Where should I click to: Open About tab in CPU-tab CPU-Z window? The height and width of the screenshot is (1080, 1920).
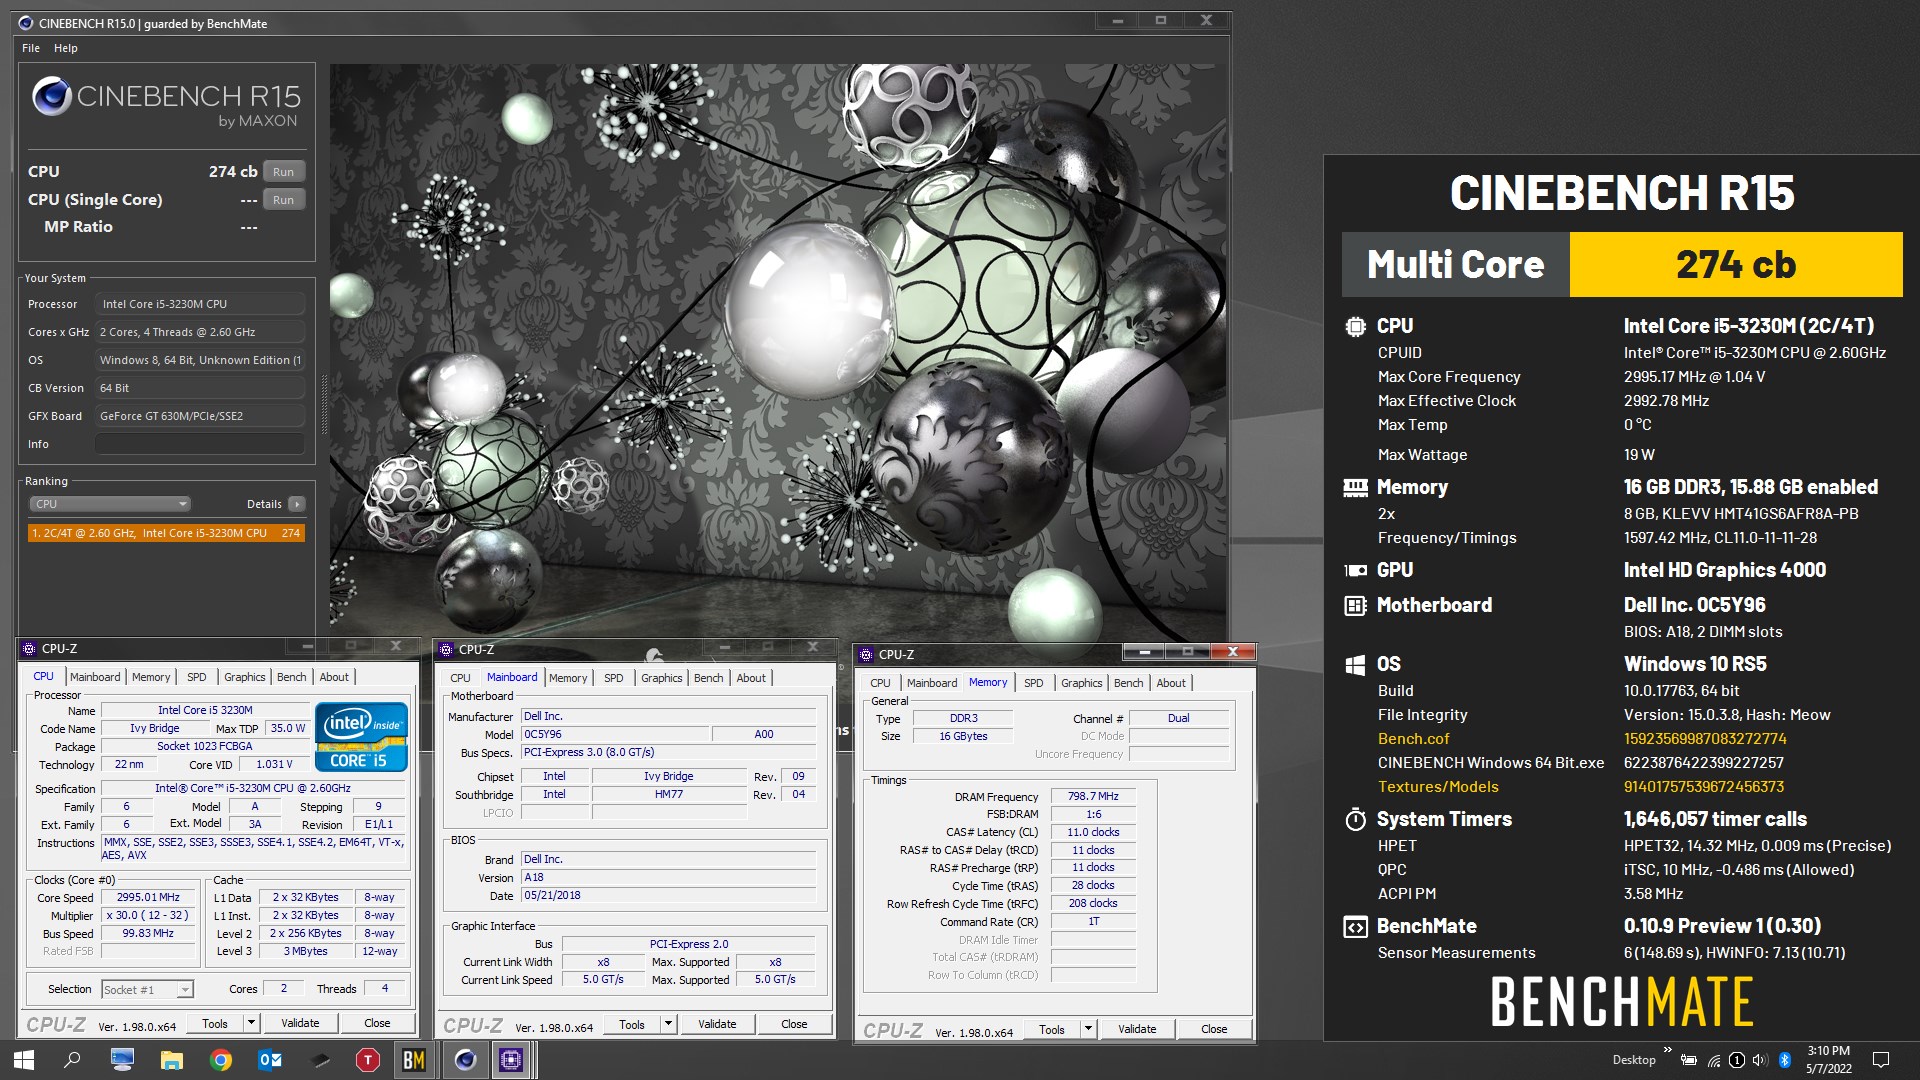tap(334, 677)
